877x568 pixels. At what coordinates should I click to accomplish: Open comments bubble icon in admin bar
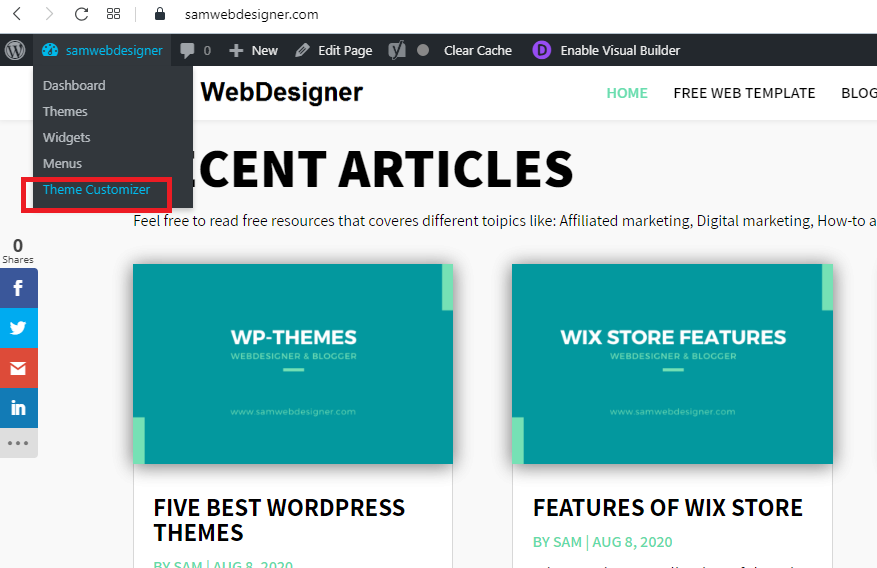click(x=187, y=50)
